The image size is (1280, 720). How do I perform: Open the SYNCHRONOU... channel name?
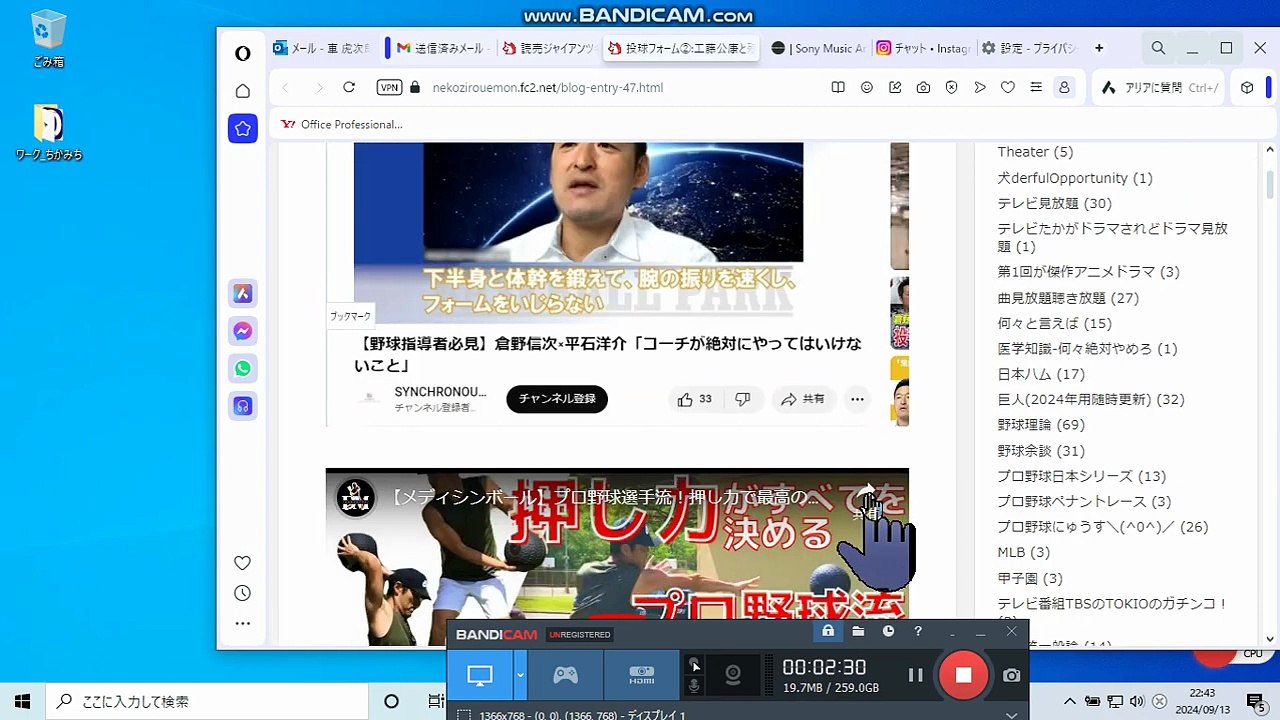(440, 392)
